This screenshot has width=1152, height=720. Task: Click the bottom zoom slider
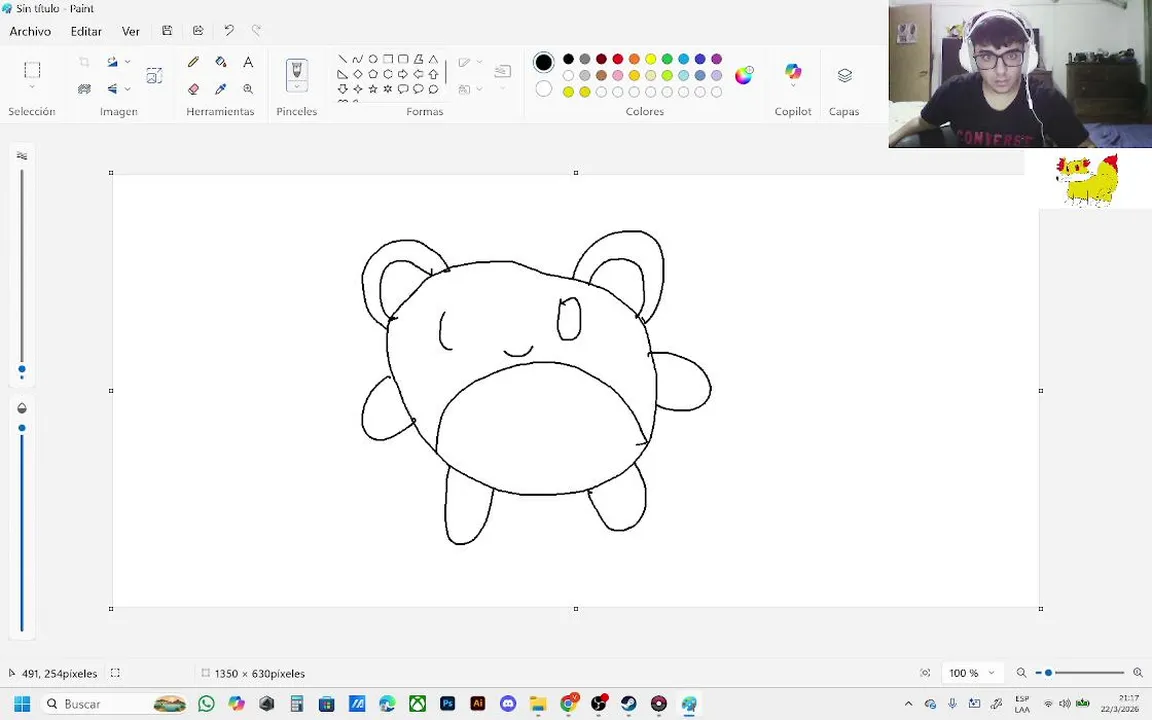[x=1080, y=673]
